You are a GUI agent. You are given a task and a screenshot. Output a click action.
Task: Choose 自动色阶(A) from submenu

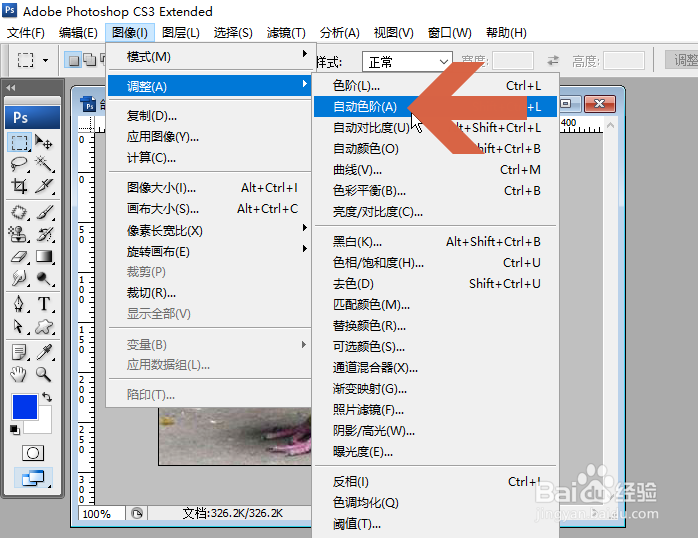click(x=435, y=107)
